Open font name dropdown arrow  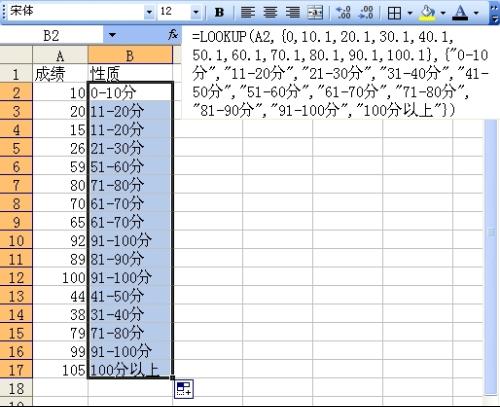click(x=149, y=12)
